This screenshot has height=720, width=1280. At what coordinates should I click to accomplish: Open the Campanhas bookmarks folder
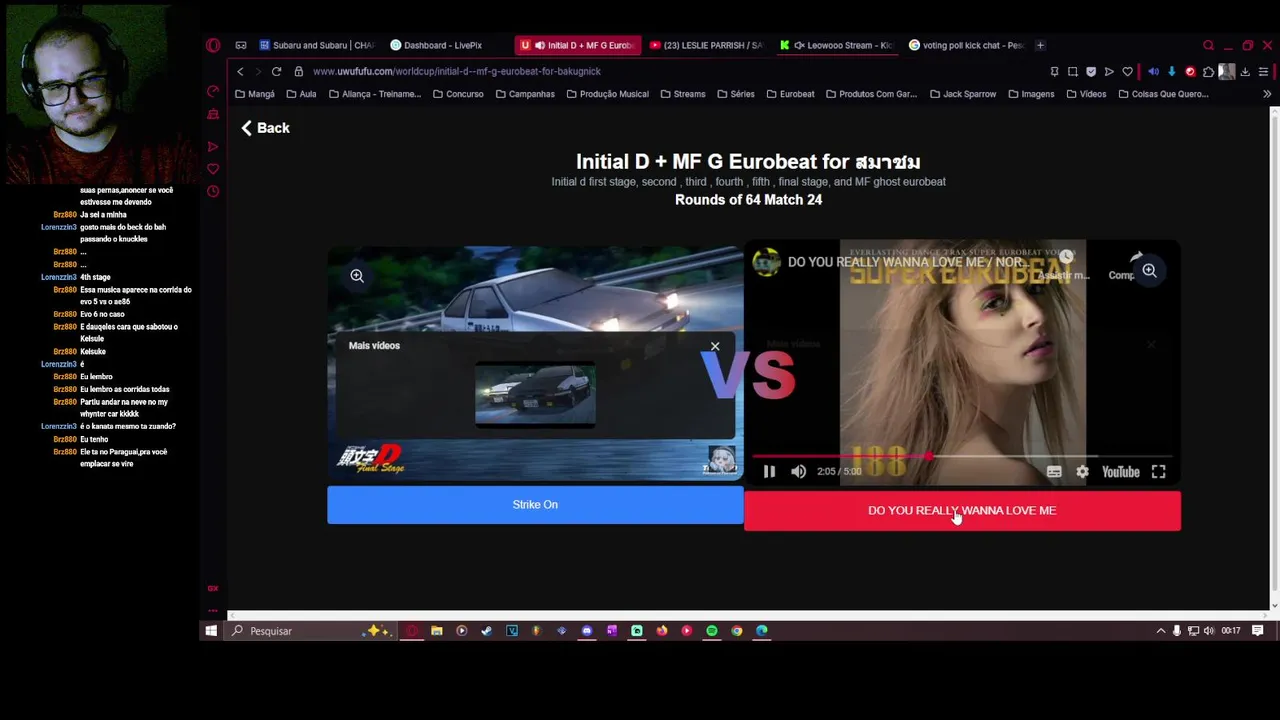[524, 94]
